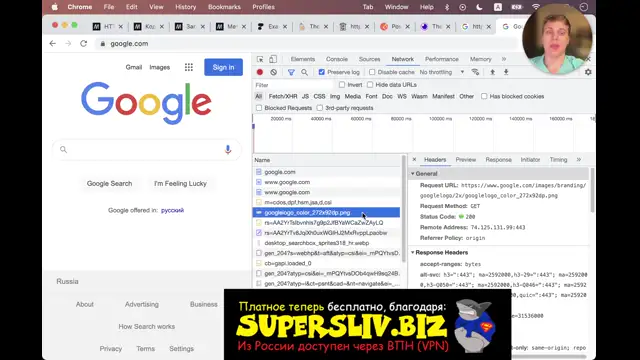Open the Images link
This screenshot has height=360, width=640.
[160, 67]
